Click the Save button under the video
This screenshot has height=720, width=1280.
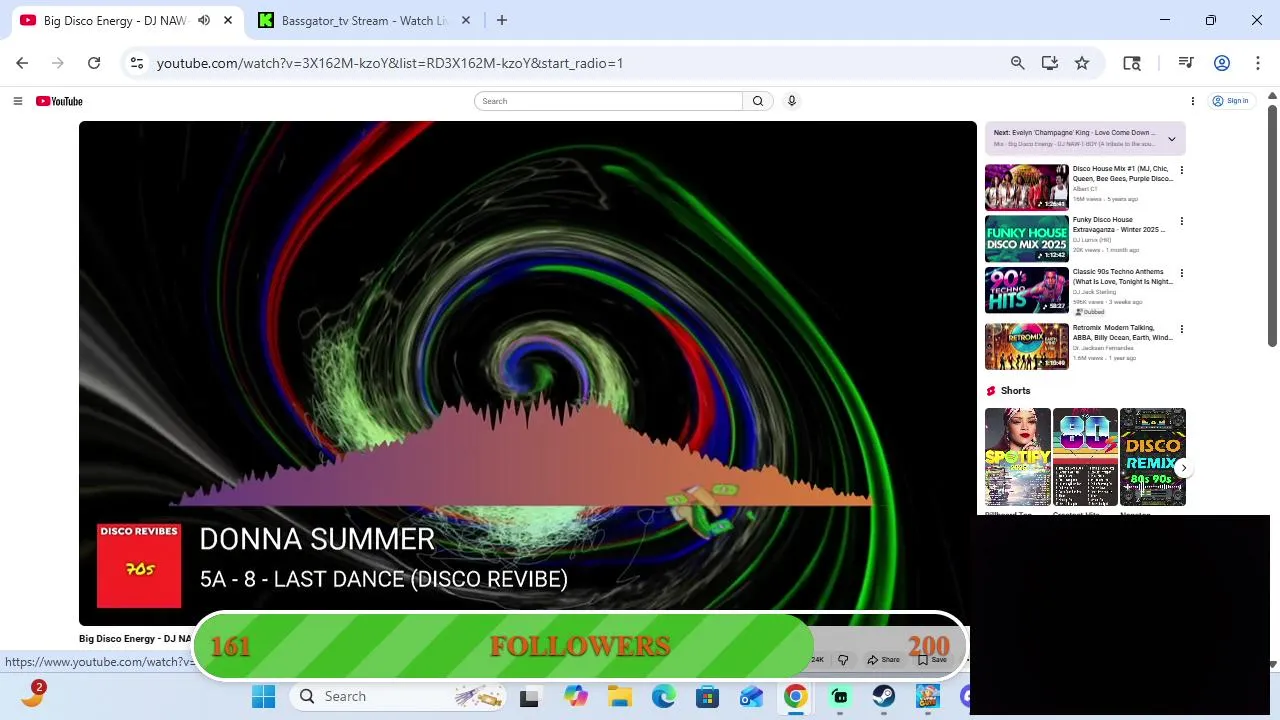click(932, 660)
